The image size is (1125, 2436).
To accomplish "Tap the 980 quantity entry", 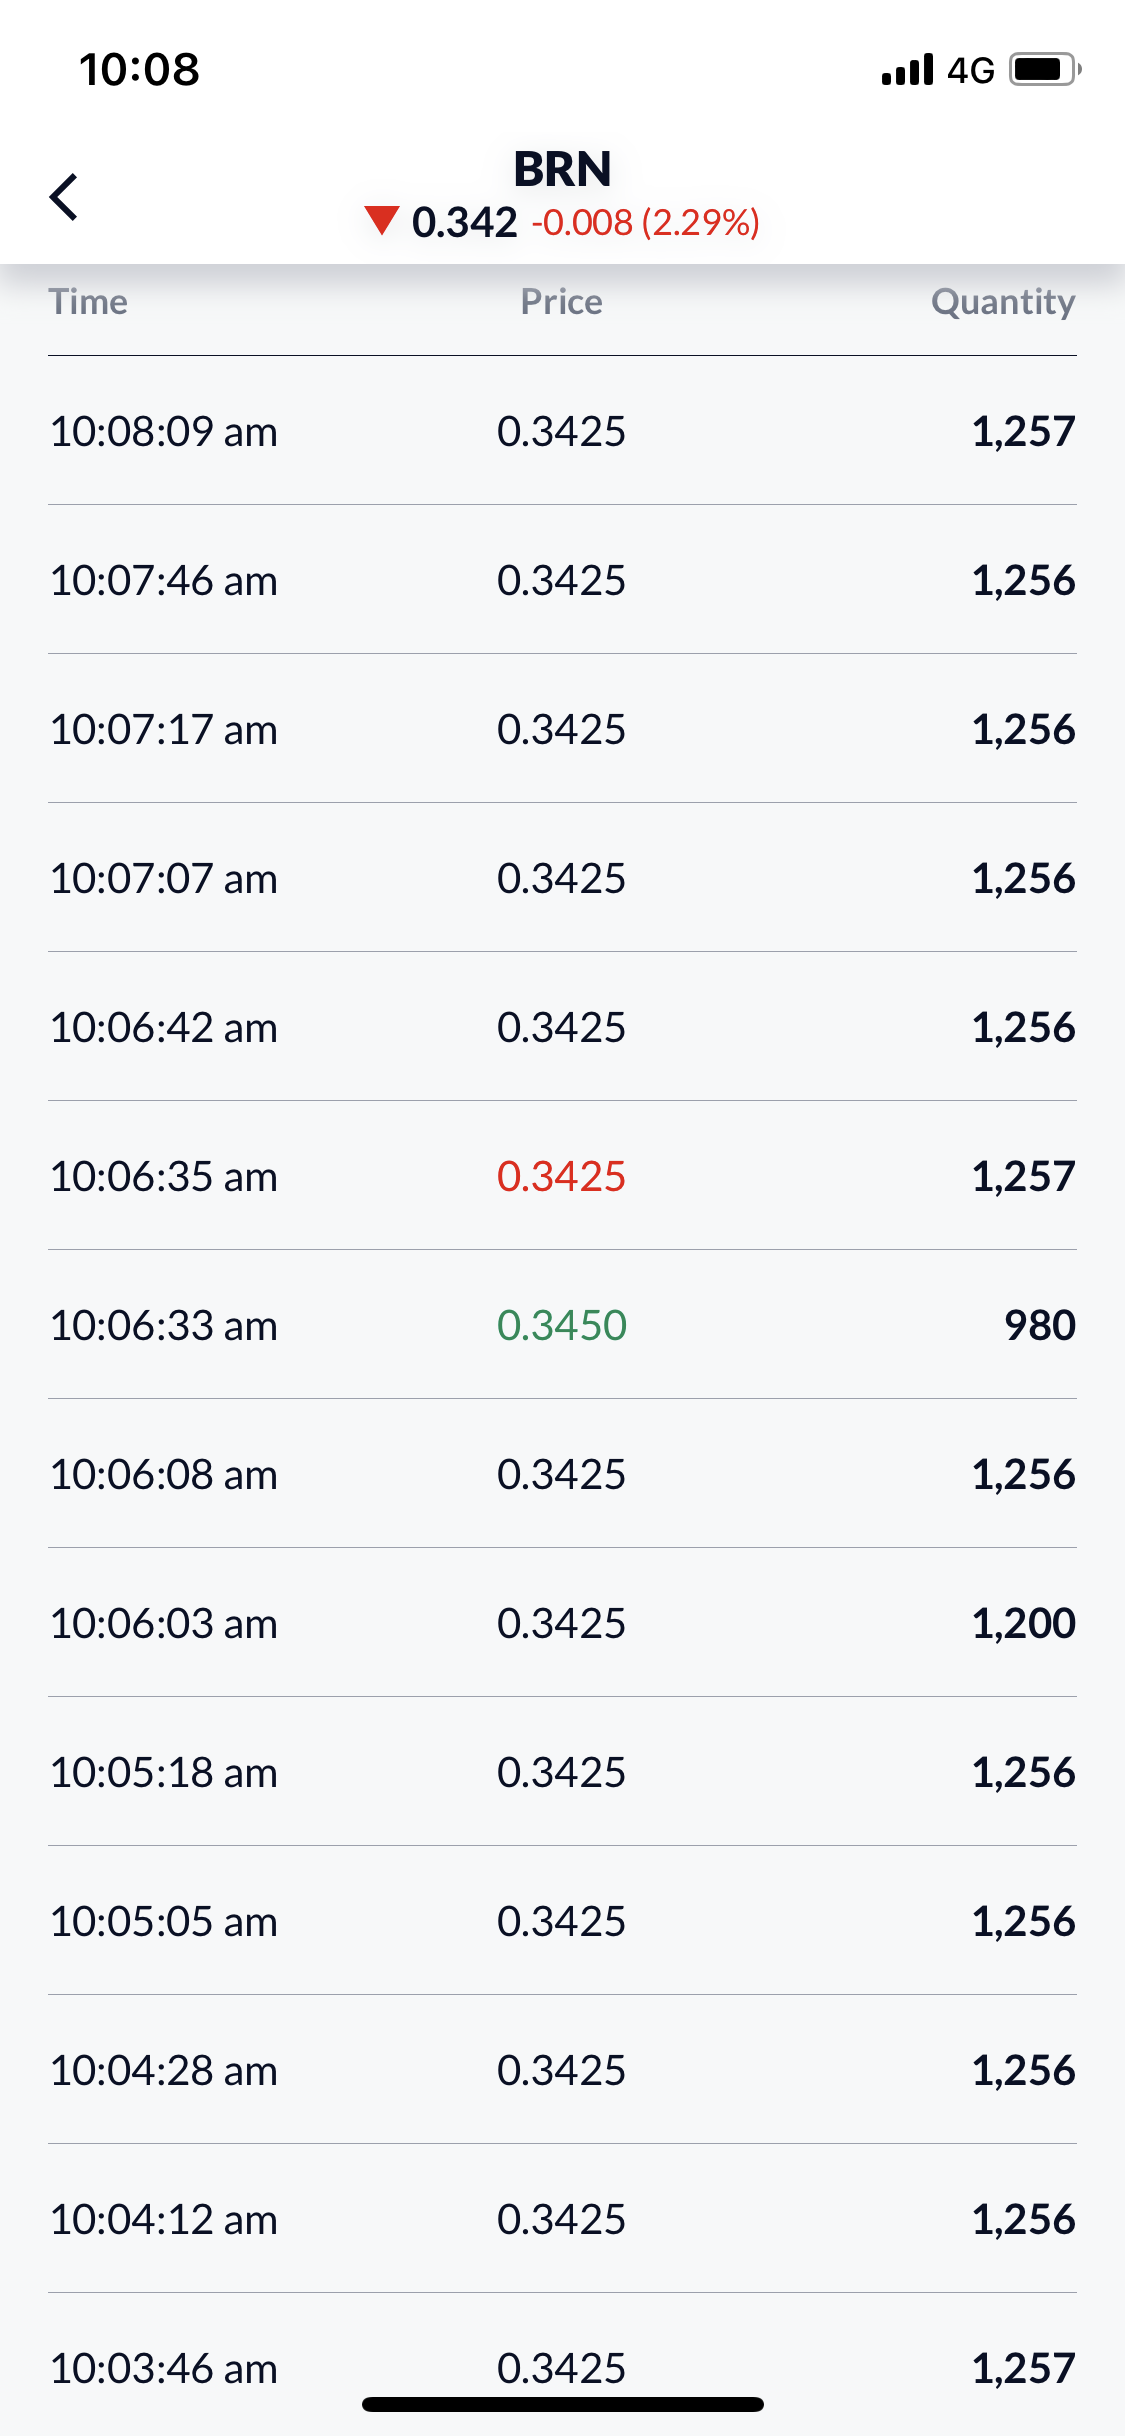I will [x=1039, y=1325].
